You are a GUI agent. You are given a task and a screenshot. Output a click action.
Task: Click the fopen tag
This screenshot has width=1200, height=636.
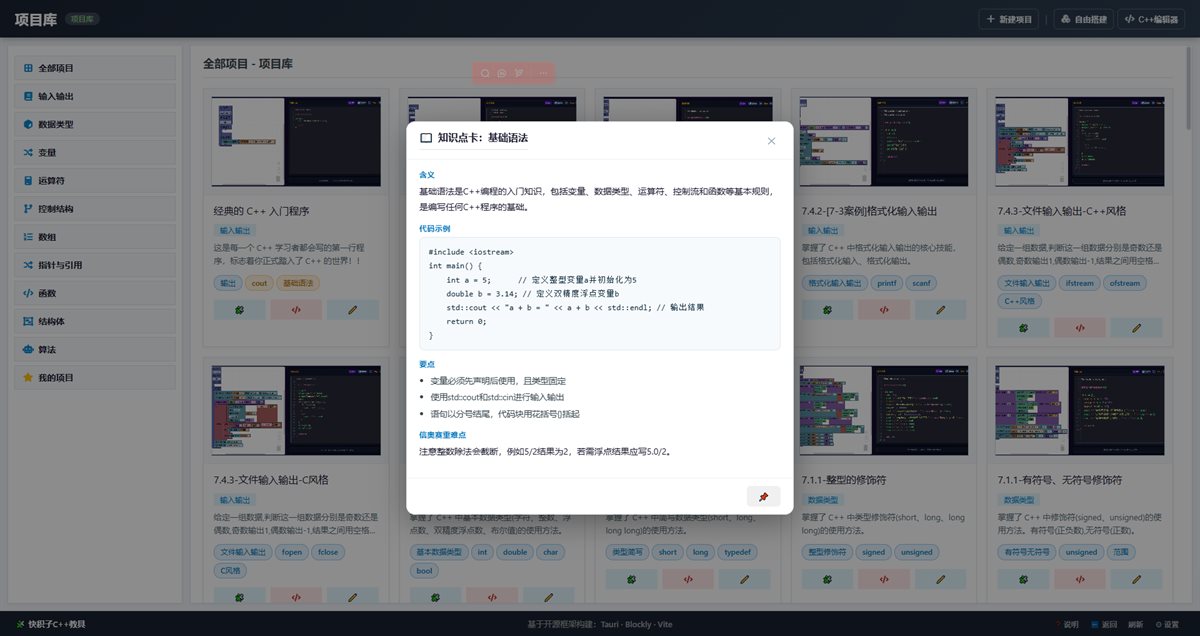[292, 552]
